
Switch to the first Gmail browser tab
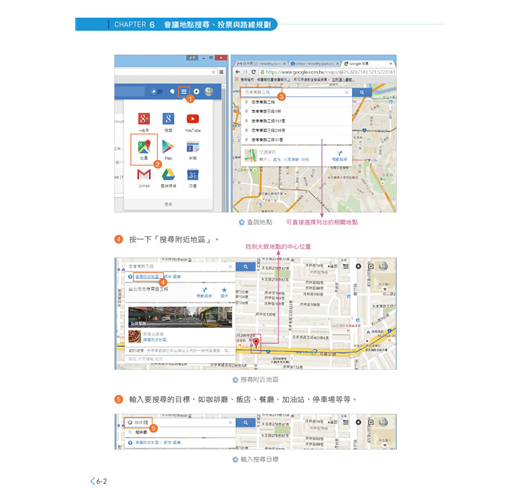coord(261,63)
